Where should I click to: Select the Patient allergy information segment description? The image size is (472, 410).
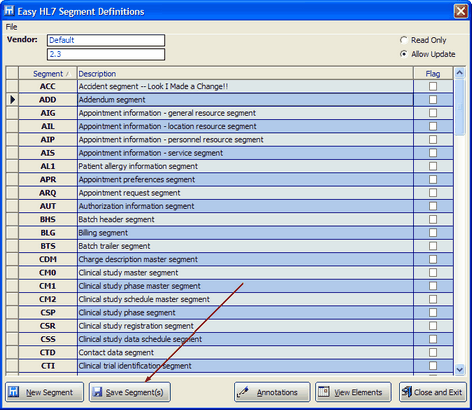138,166
